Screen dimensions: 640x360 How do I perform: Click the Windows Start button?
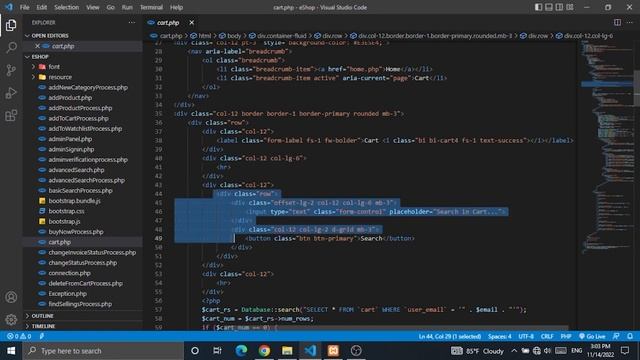click(x=11, y=351)
